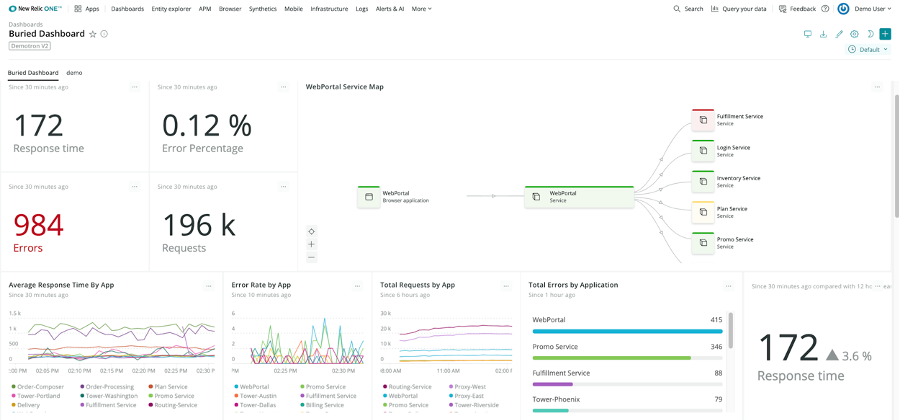The height and width of the screenshot is (420, 899).
Task: Click the Total Errors list scrollbar
Action: (730, 329)
